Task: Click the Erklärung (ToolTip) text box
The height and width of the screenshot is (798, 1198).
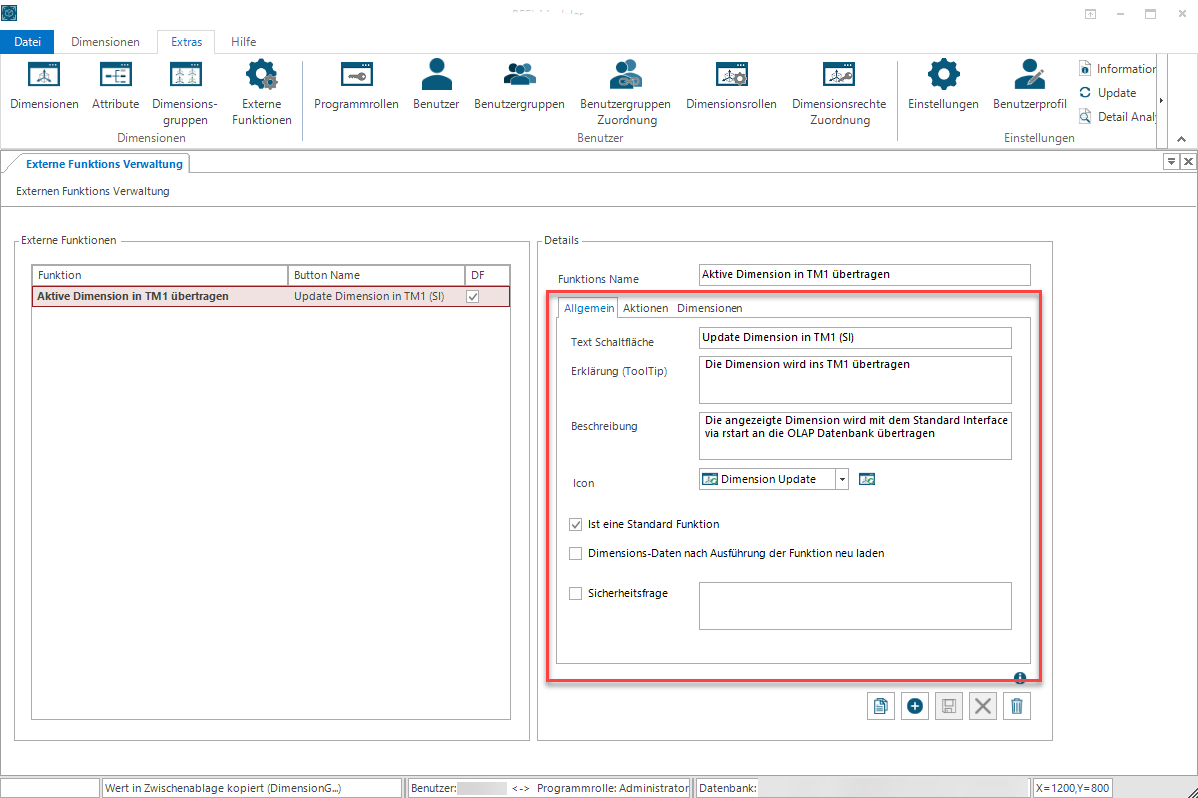Action: point(855,380)
